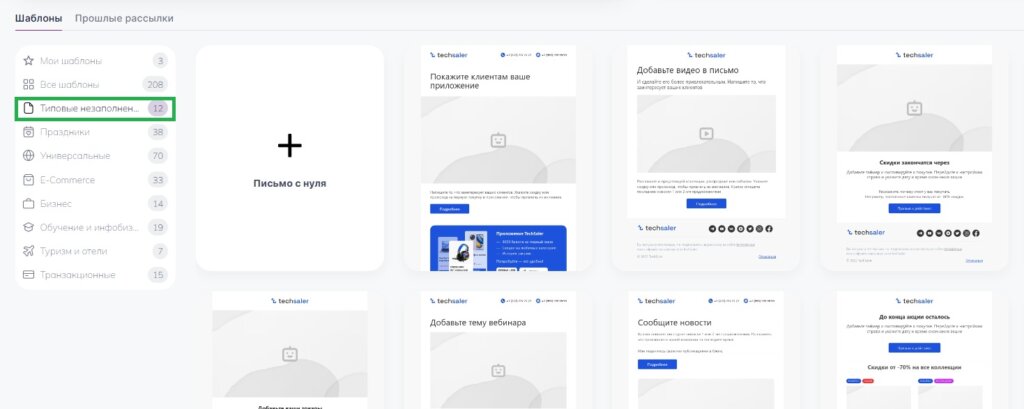Select the Мои шаблоны category
The image size is (1024, 409).
click(x=95, y=61)
